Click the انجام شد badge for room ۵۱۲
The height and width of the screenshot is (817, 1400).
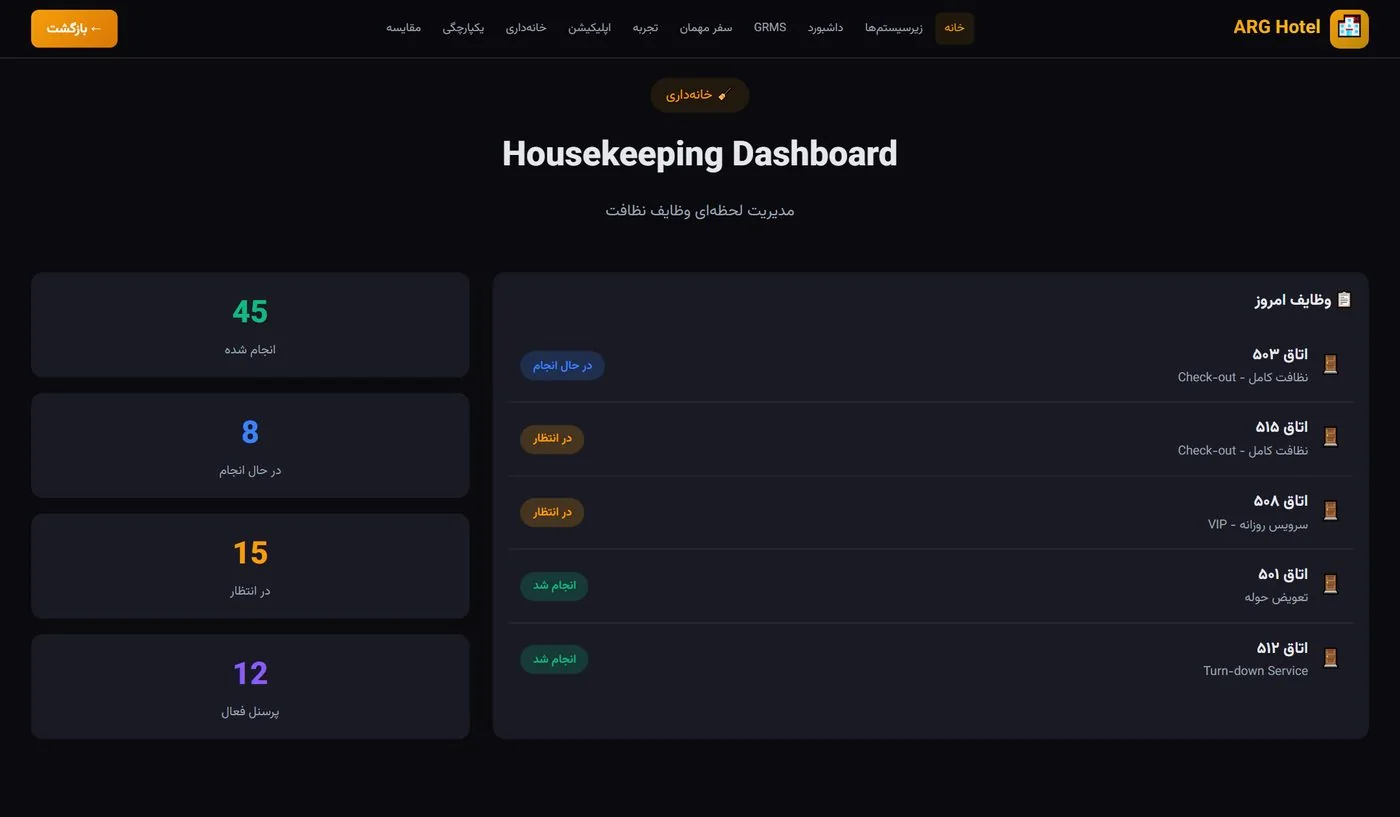point(554,659)
